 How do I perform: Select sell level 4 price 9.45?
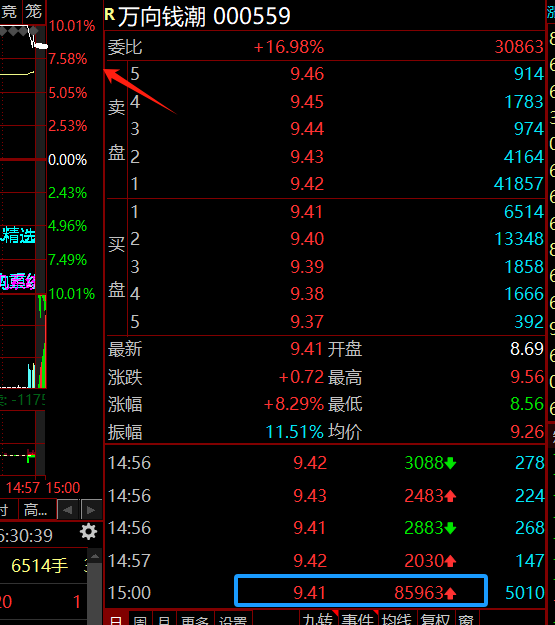coord(307,102)
